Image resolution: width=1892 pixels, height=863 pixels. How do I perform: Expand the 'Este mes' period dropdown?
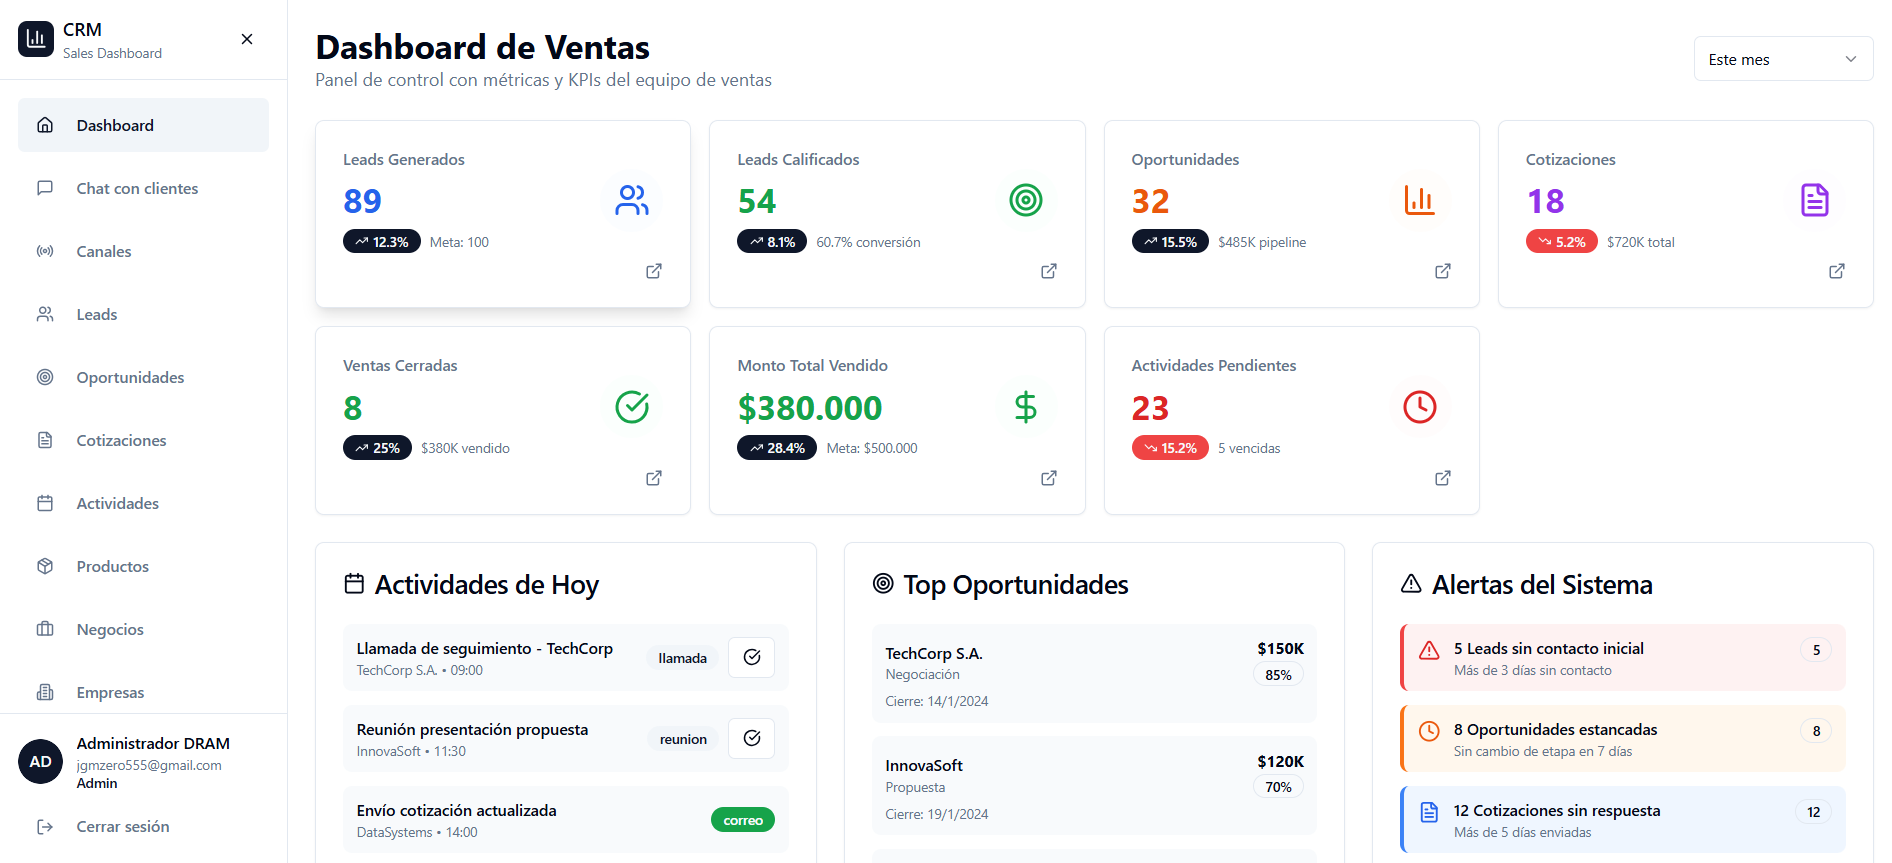click(x=1782, y=59)
